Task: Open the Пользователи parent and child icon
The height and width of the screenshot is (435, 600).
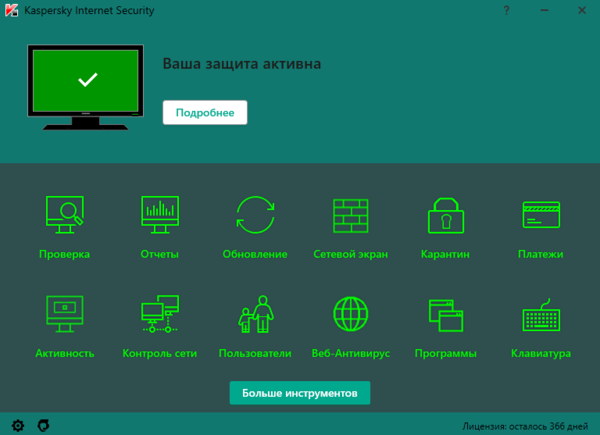Action: point(255,314)
